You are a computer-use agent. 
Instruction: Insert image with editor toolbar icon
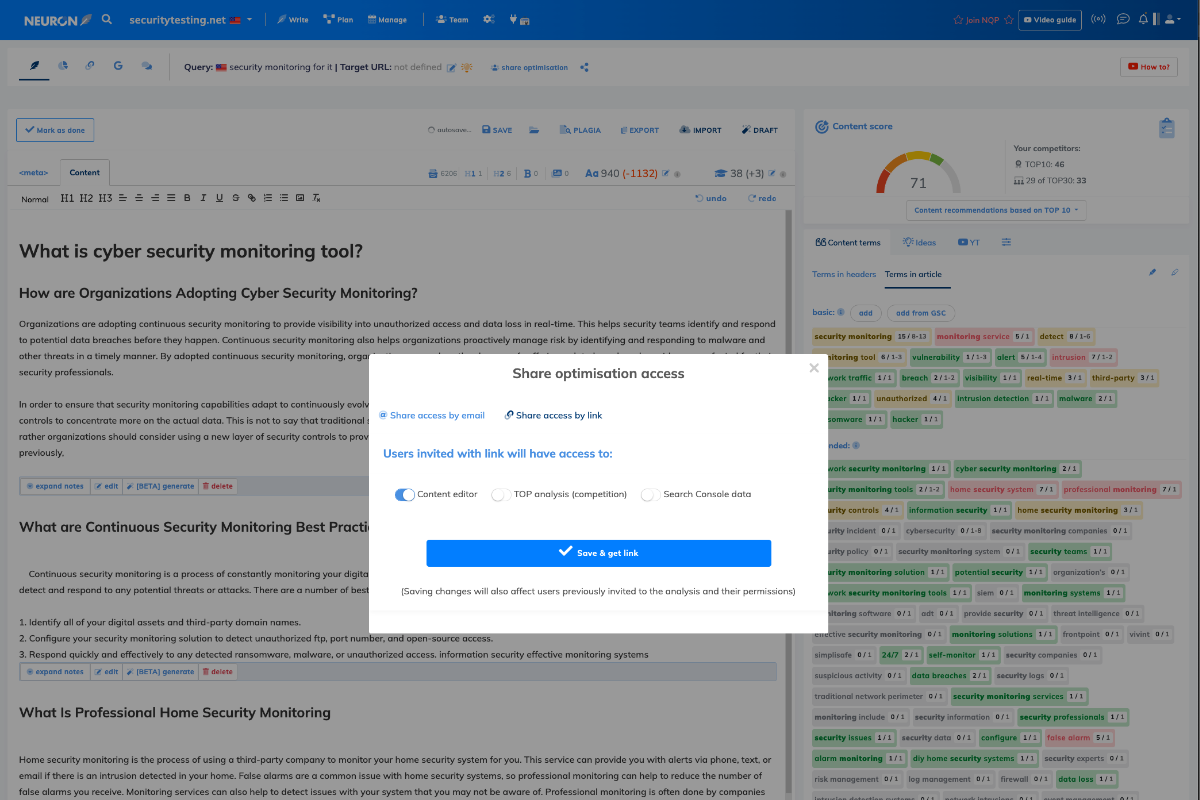[x=300, y=198]
